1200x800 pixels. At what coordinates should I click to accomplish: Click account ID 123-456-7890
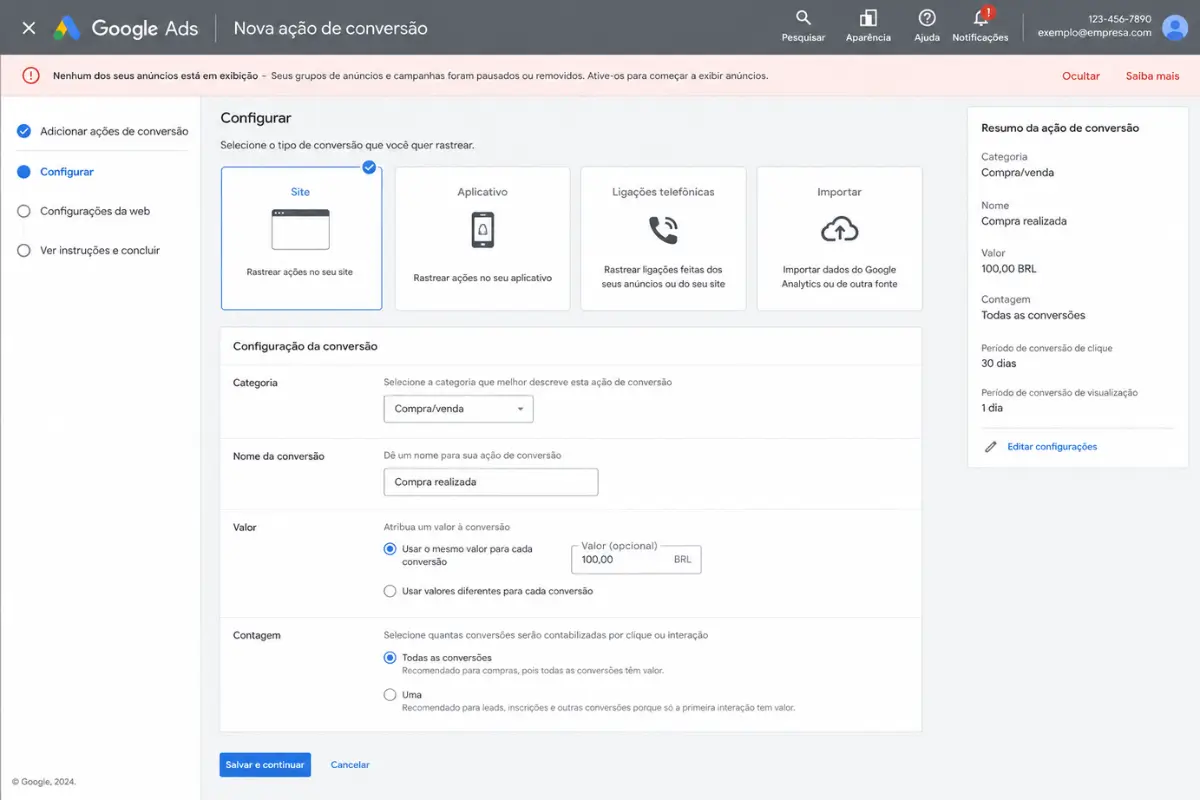click(x=1120, y=19)
